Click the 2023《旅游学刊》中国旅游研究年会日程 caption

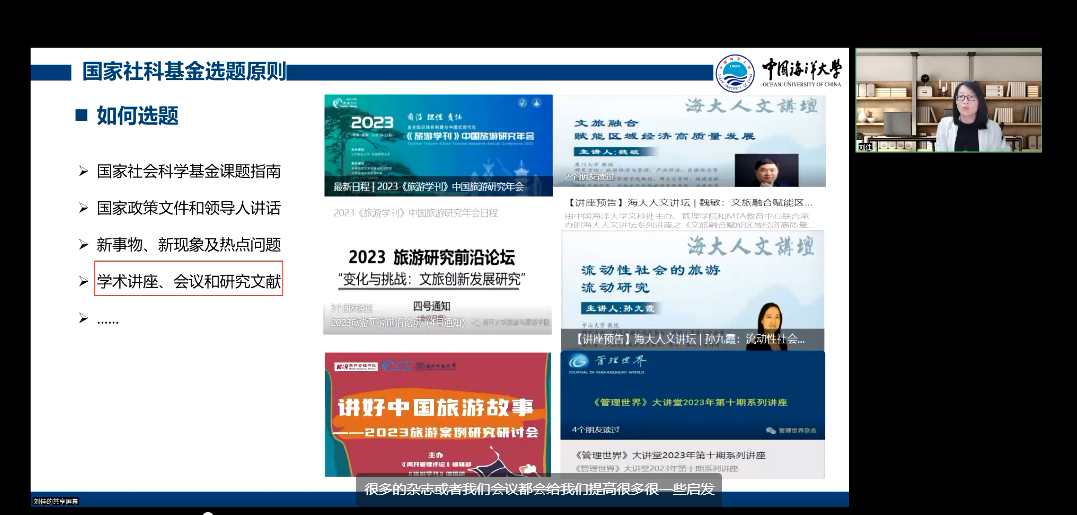pos(415,213)
